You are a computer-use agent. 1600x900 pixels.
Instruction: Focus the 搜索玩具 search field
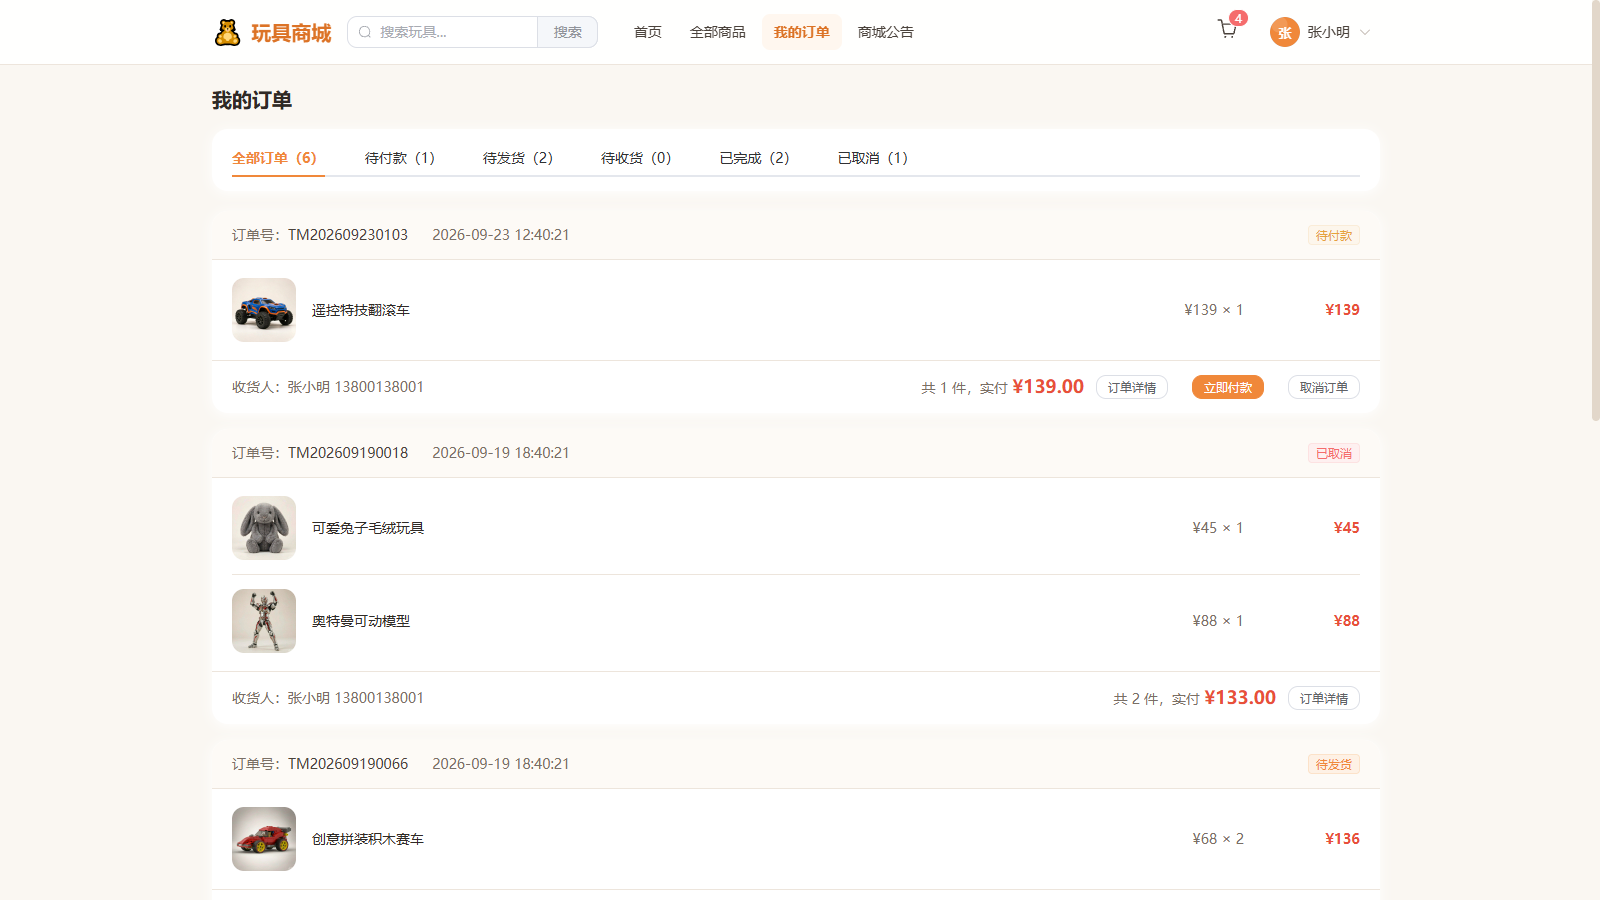pyautogui.click(x=443, y=32)
